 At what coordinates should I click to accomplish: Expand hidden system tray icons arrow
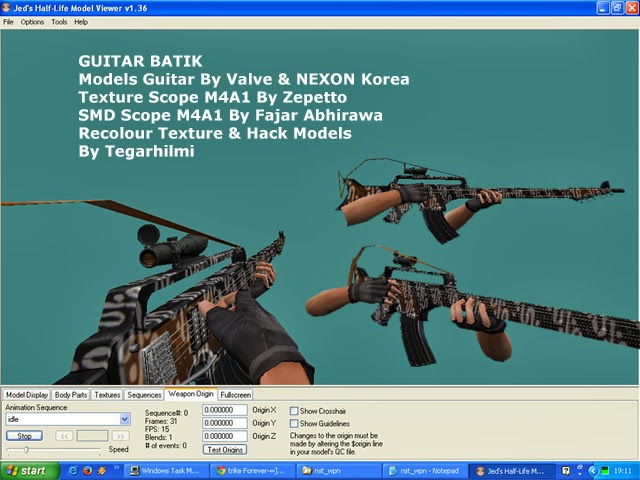coord(593,471)
